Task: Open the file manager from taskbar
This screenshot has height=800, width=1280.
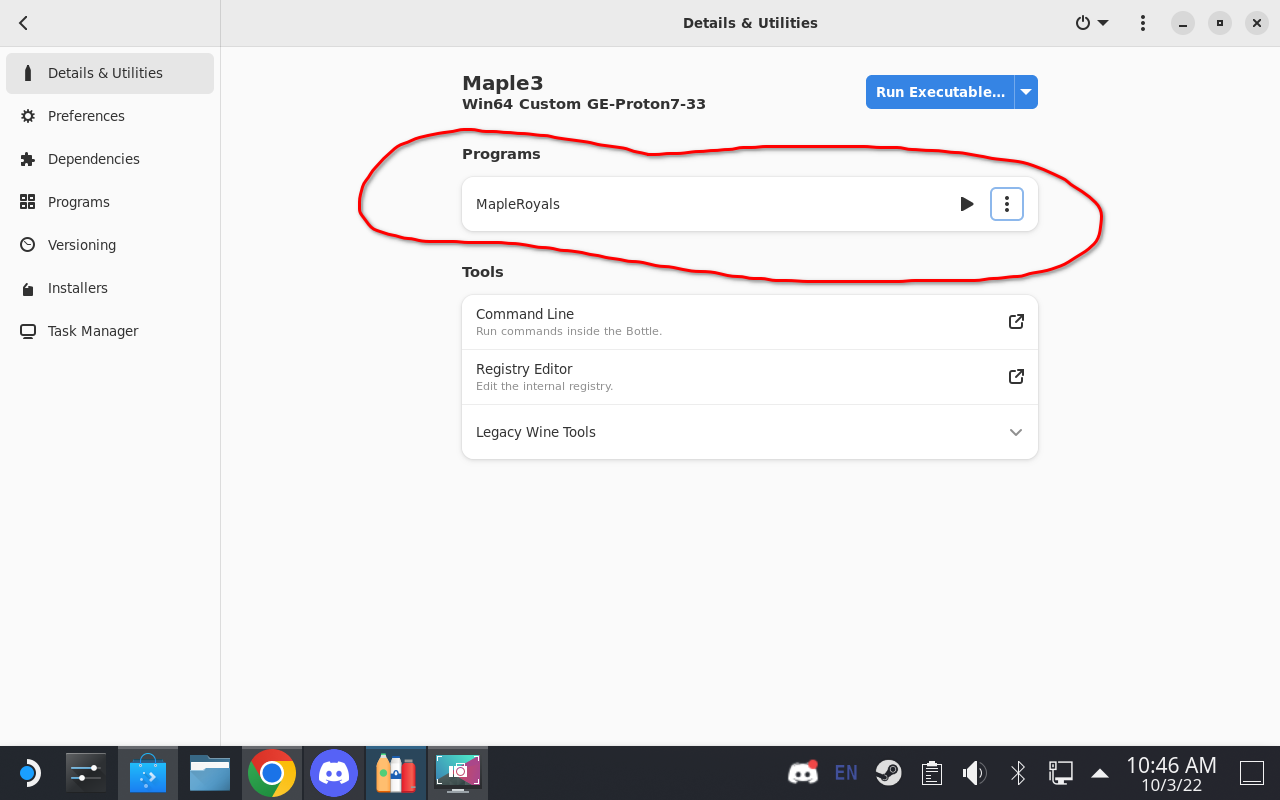Action: tap(210, 773)
